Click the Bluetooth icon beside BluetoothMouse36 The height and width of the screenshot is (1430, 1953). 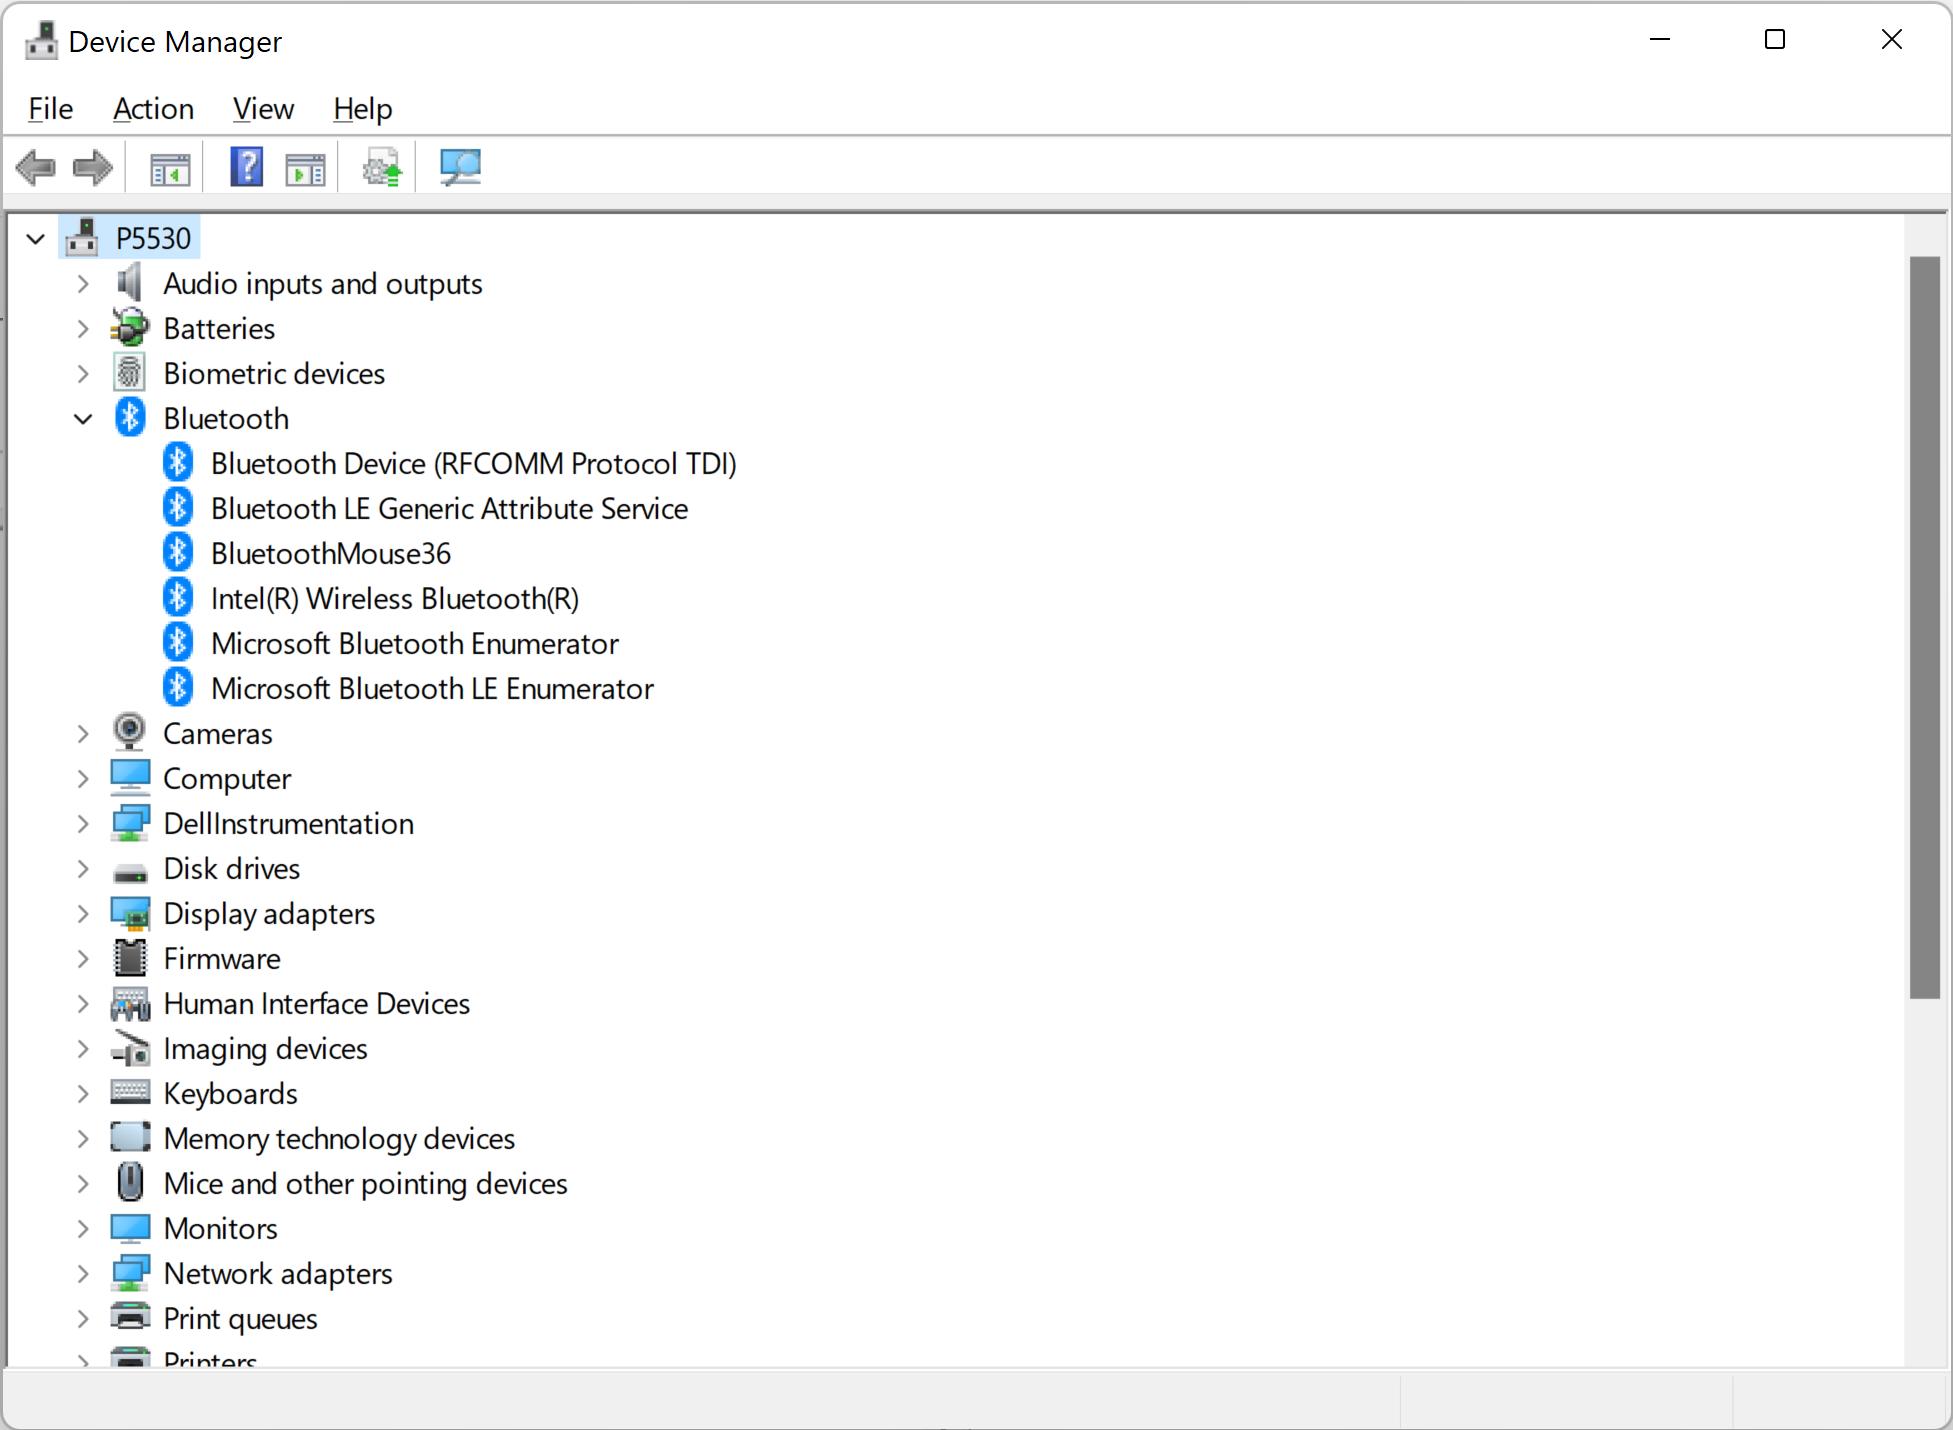point(178,553)
